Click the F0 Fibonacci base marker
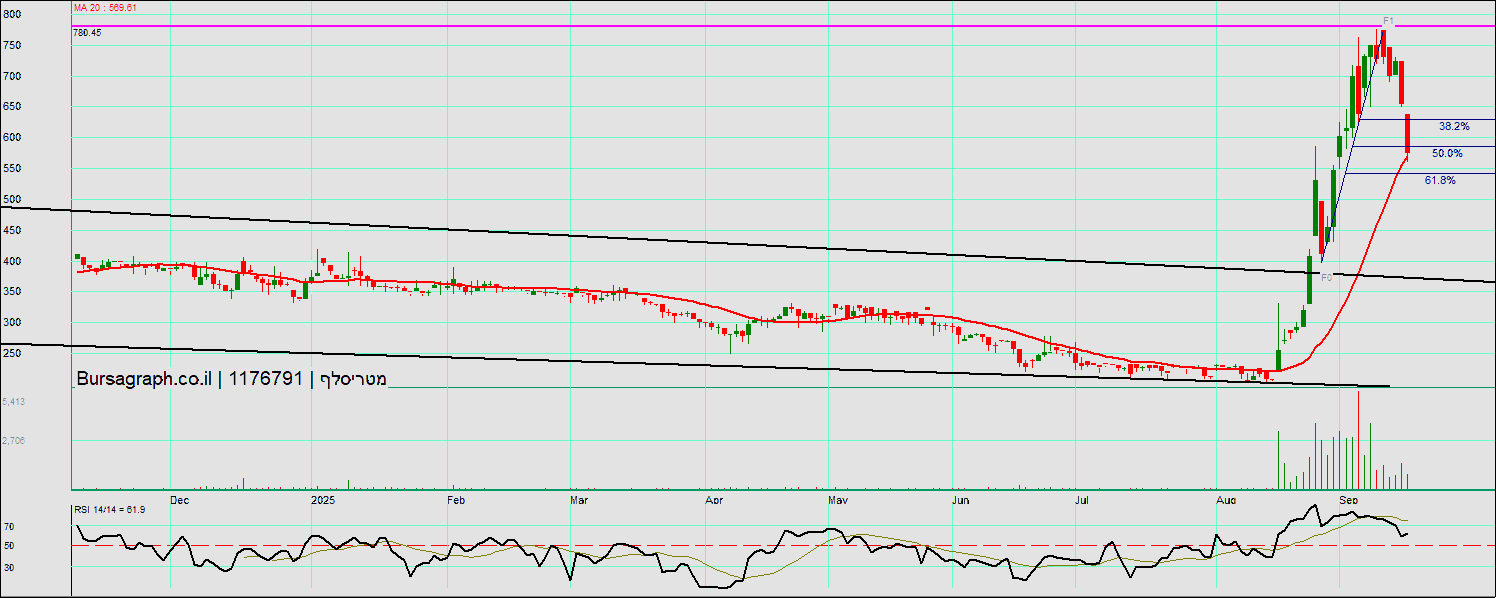Viewport: 1496px width, 598px height. (1326, 277)
